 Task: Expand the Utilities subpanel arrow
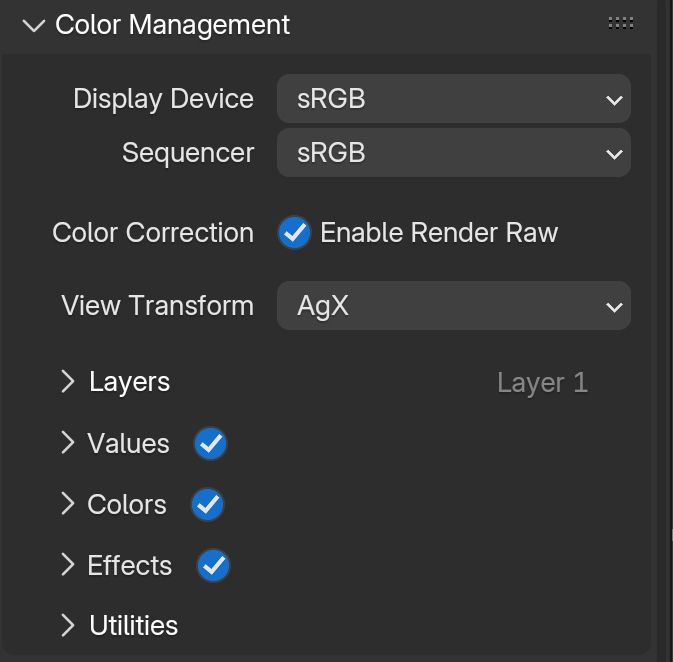[x=67, y=626]
